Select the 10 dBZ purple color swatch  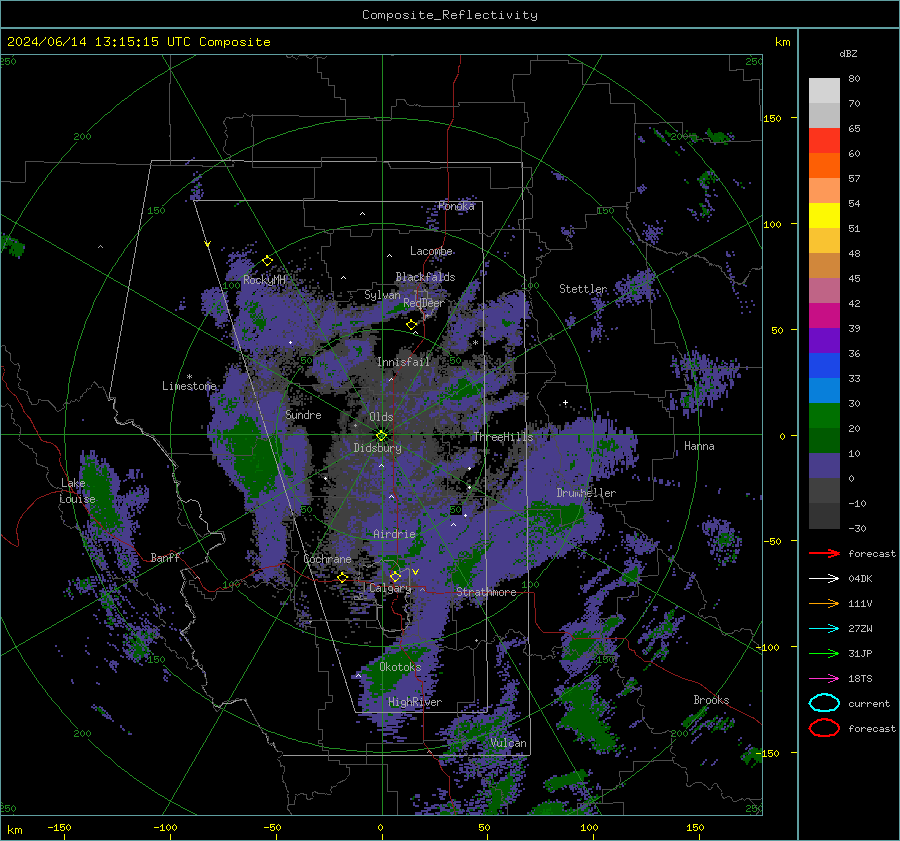[x=824, y=466]
